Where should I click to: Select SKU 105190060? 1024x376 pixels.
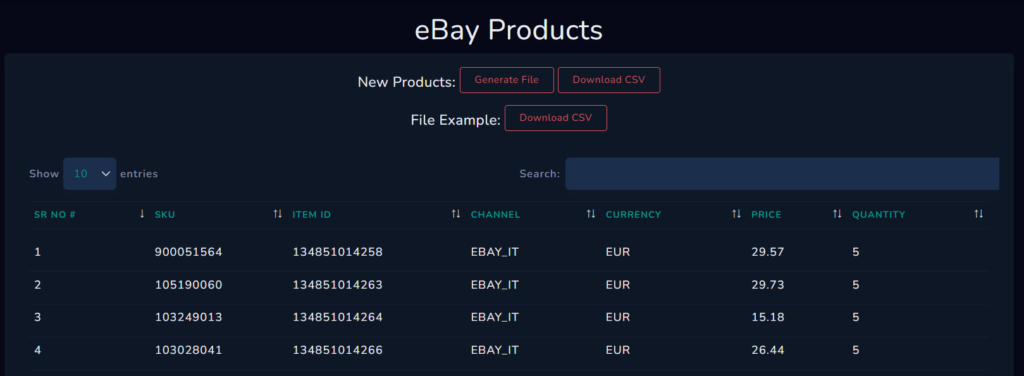point(189,285)
